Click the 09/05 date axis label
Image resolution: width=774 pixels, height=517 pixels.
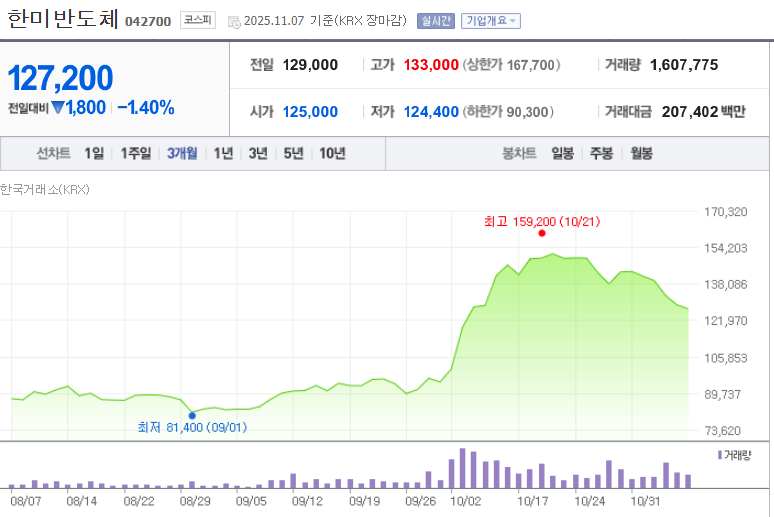251,502
